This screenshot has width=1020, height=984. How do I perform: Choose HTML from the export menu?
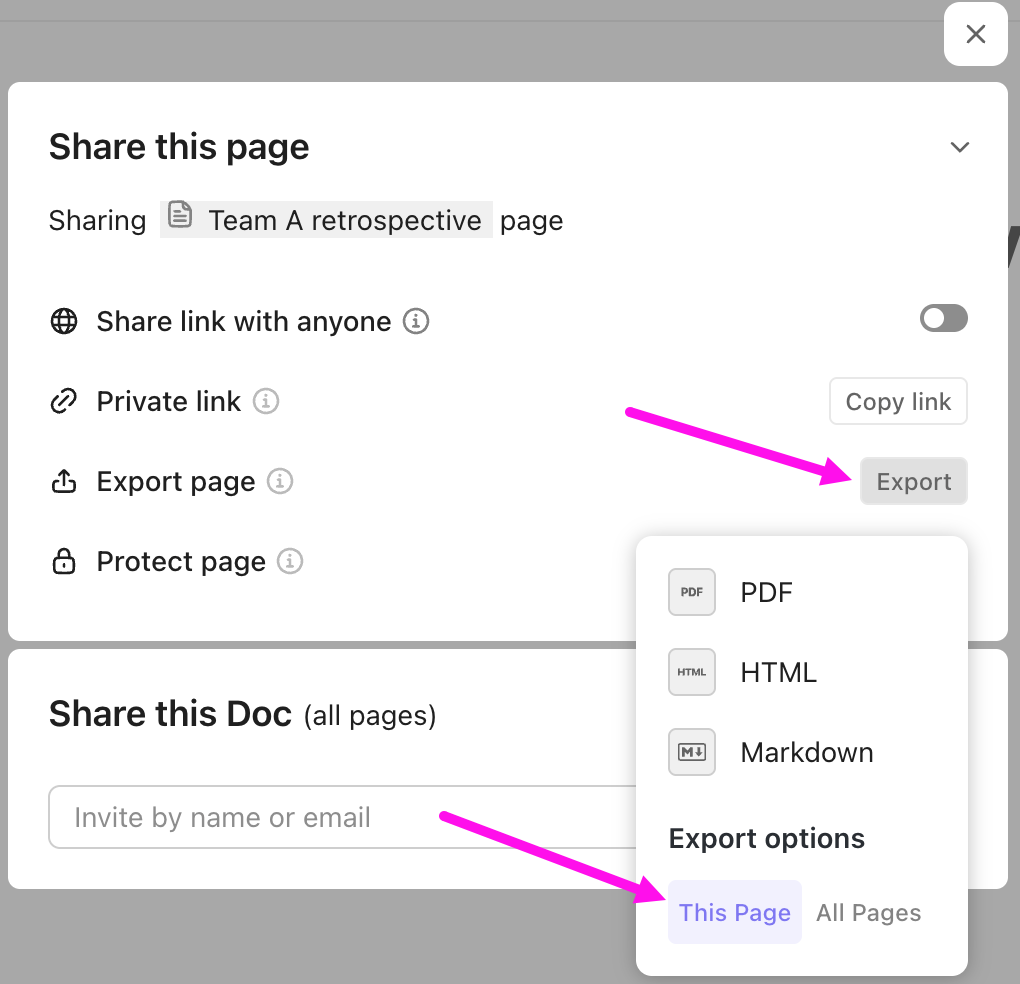pos(778,672)
